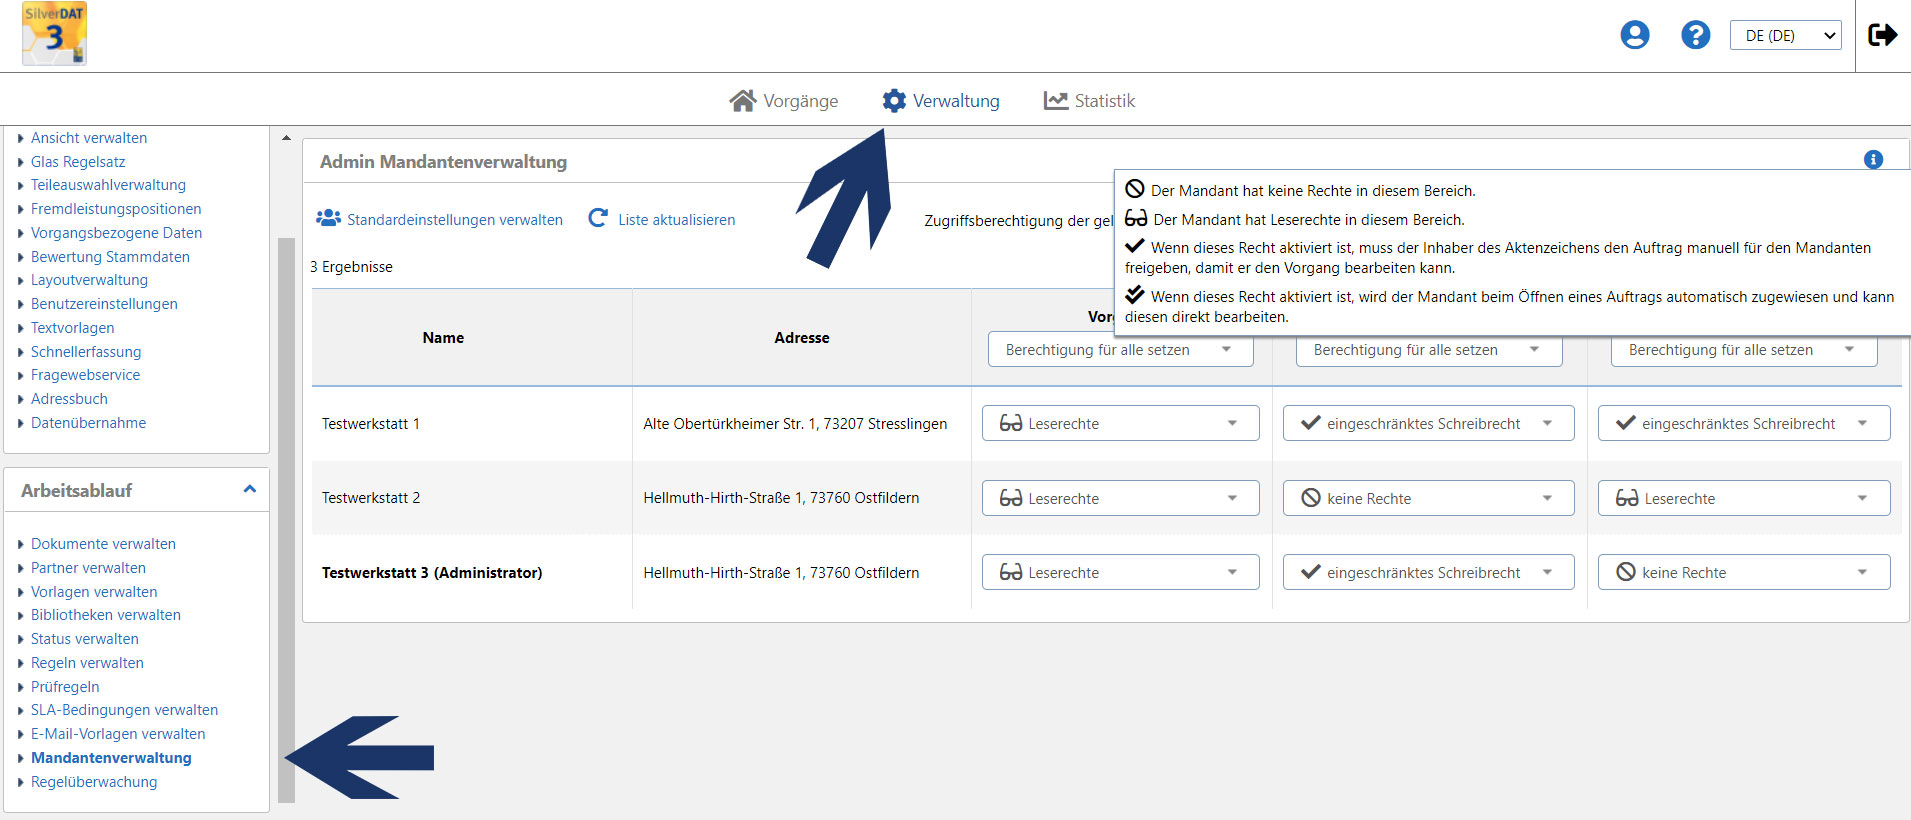Open Testwerkstatt 1 rightmost eingeschränktes Schreibrecht dropdown
Viewport: 1911px width, 820px height.
pos(1744,423)
